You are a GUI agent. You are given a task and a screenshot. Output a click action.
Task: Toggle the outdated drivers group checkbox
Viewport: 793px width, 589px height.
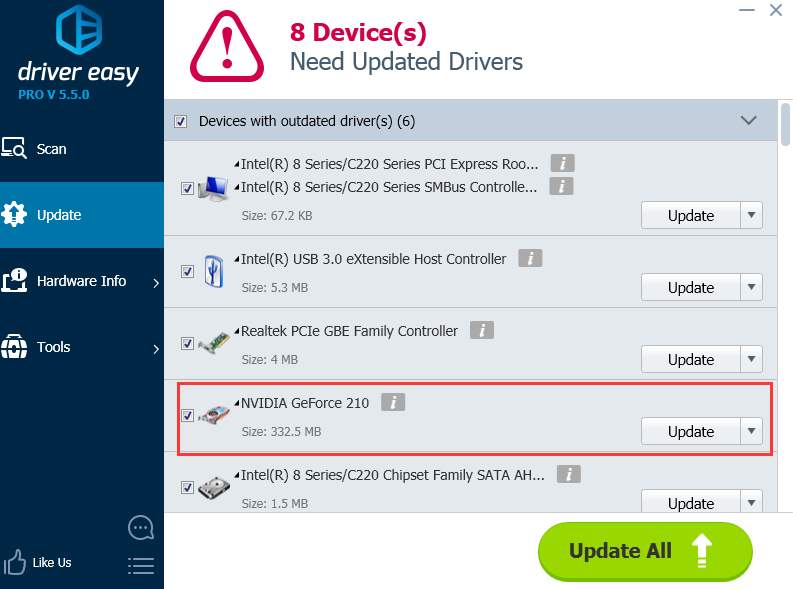181,121
